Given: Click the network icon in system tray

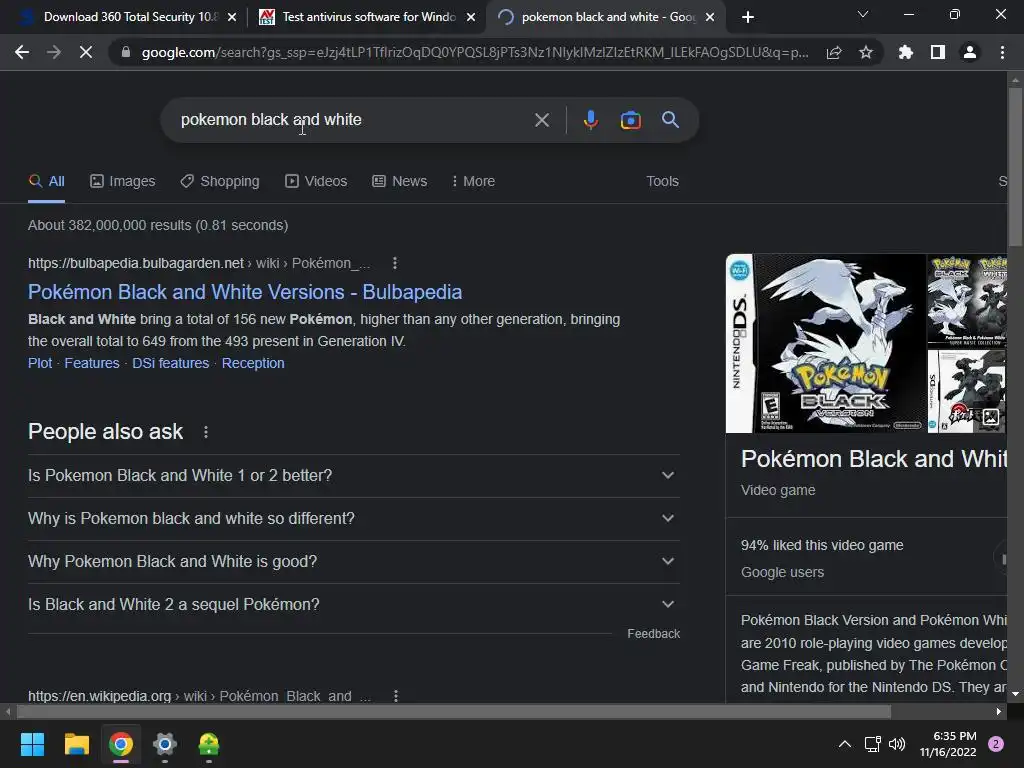Looking at the screenshot, I should click(x=872, y=744).
